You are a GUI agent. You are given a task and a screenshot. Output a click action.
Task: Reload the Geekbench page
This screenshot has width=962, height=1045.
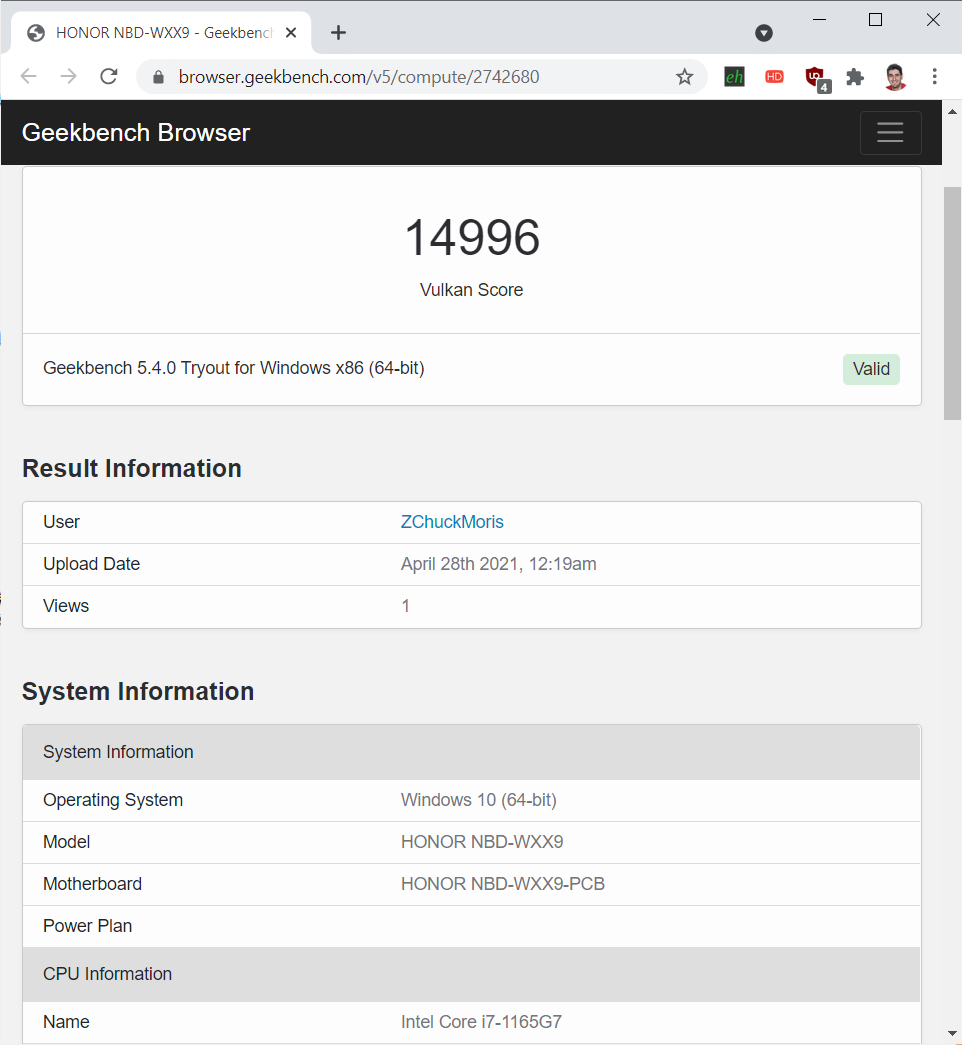pyautogui.click(x=109, y=77)
